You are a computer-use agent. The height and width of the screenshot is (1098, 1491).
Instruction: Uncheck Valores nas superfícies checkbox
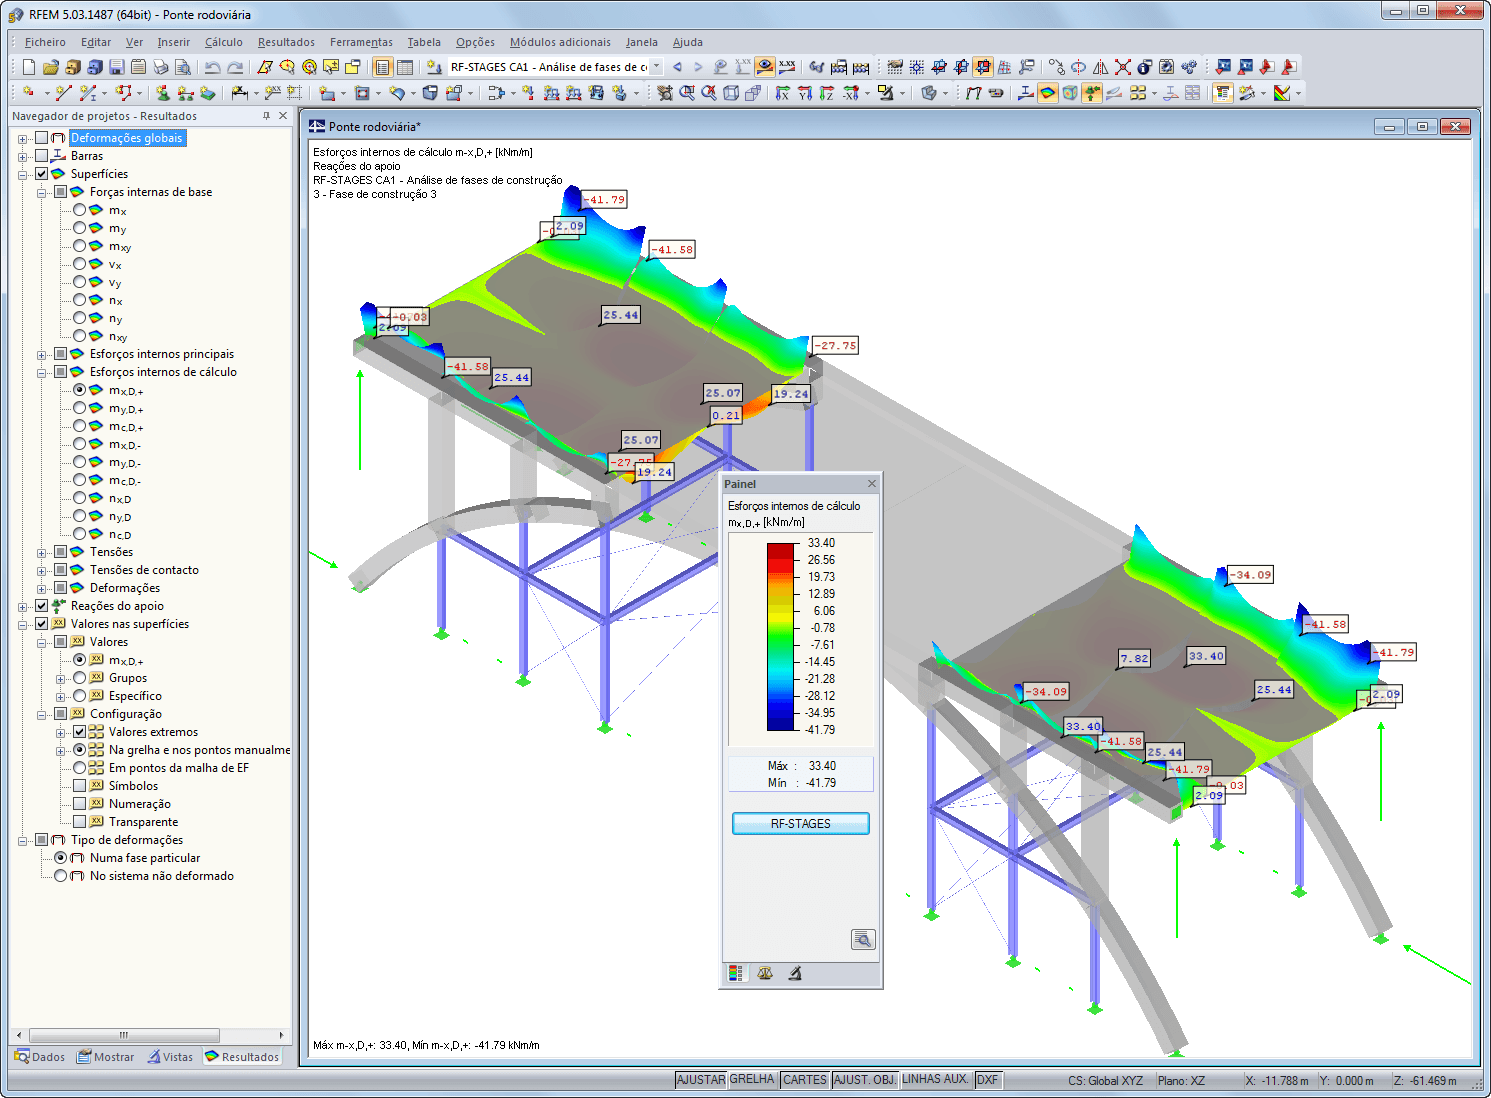(42, 624)
